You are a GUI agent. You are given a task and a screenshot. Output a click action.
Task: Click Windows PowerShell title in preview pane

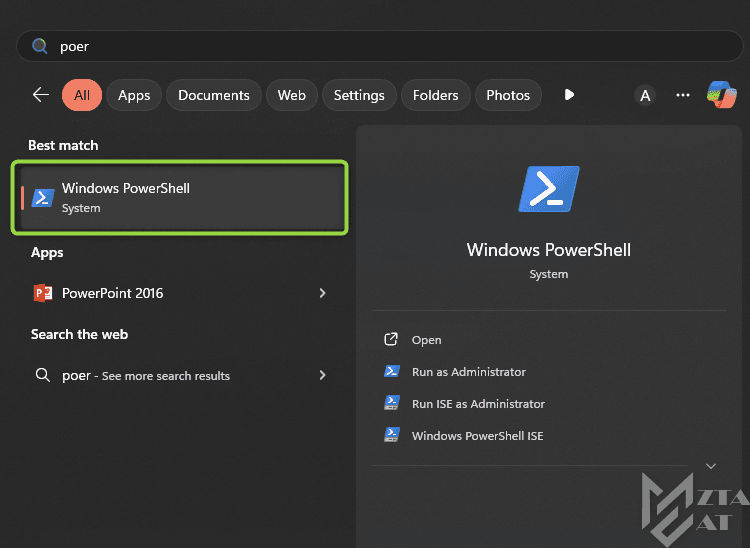(x=549, y=250)
